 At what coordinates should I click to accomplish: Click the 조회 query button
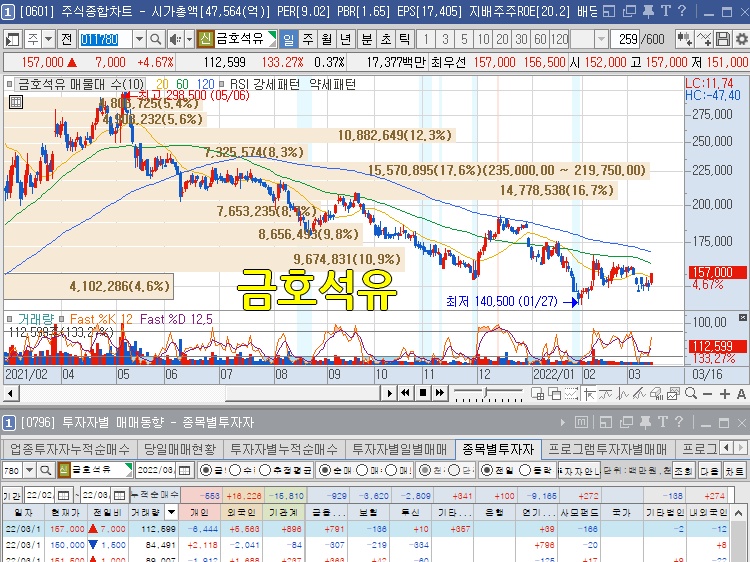tap(684, 471)
